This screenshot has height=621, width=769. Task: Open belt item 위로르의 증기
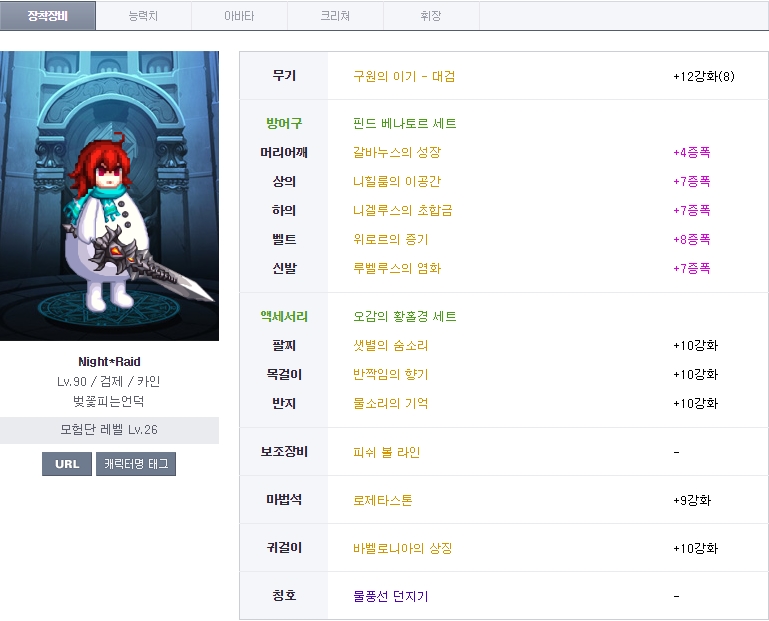(391, 239)
